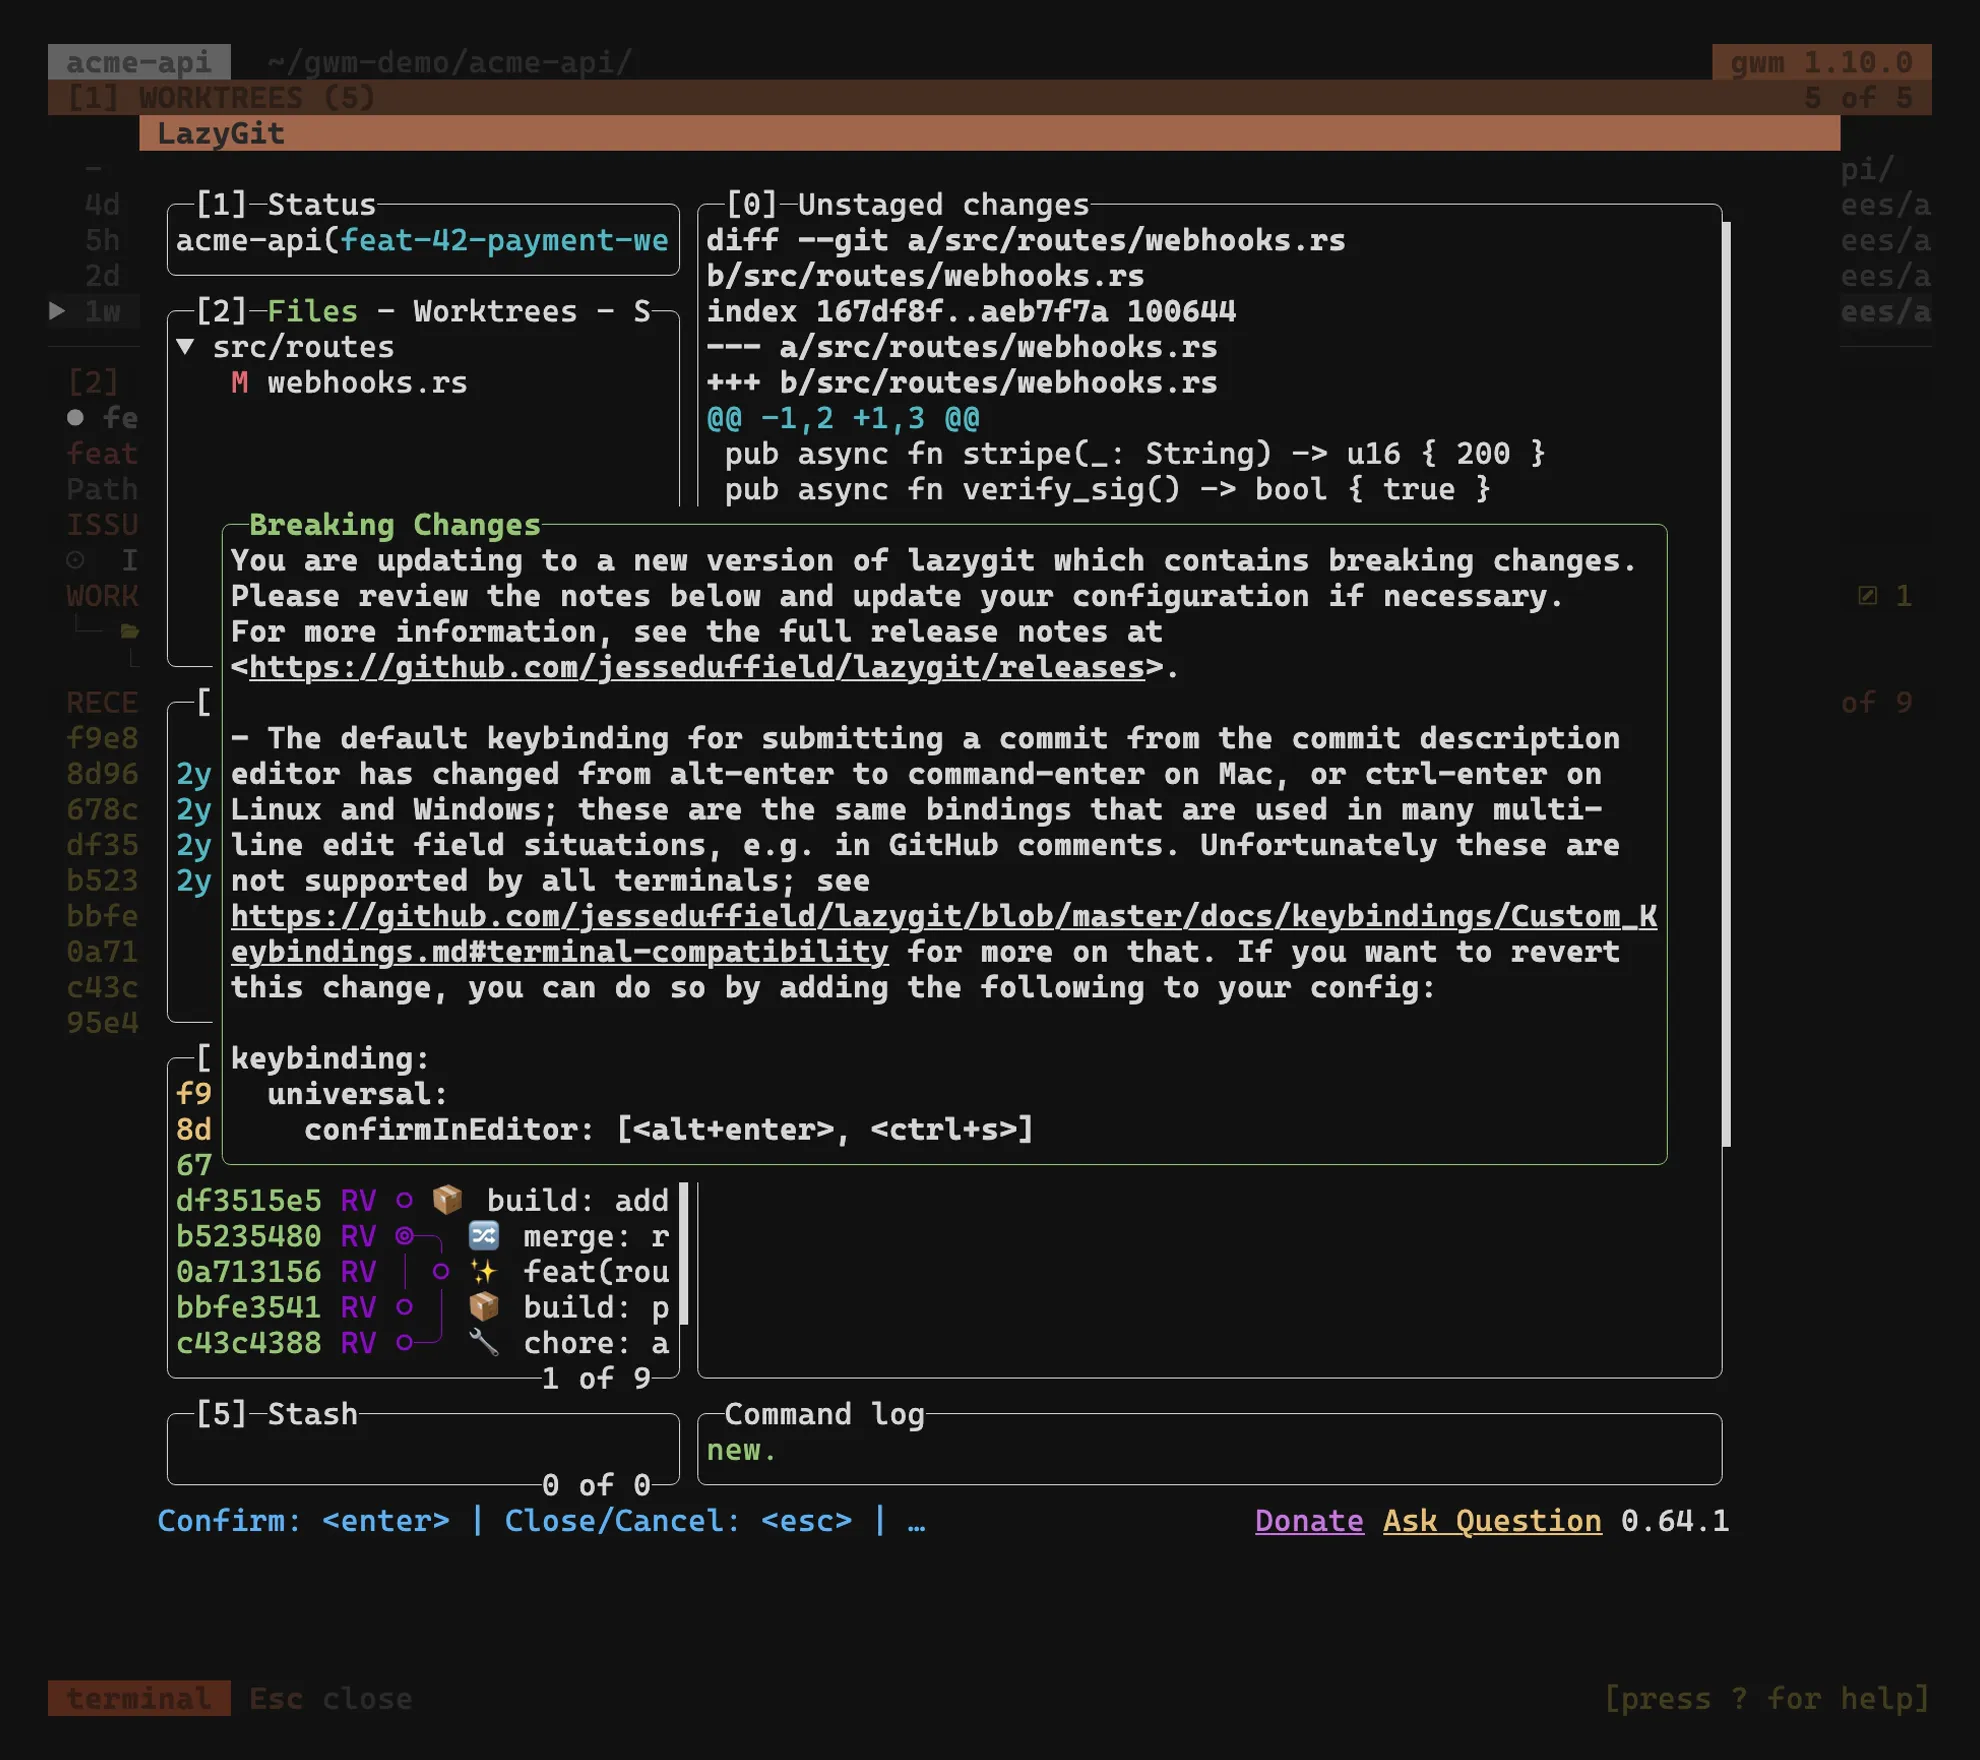Select the Files tab in panel two
This screenshot has height=1760, width=1980.
coord(312,311)
